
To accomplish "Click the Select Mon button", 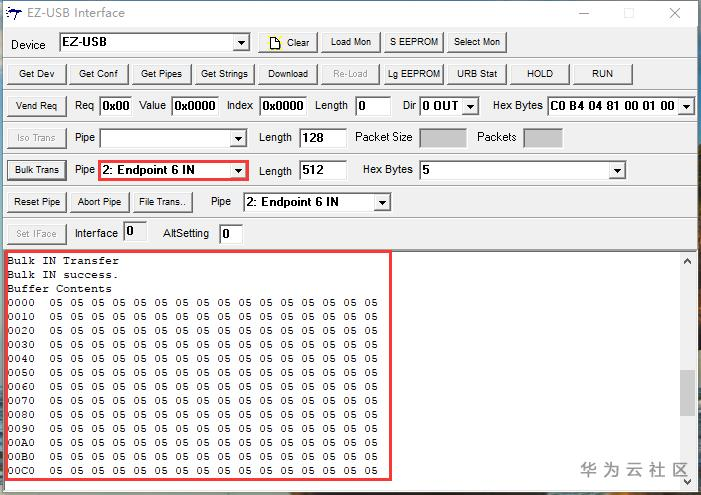I will 477,42.
